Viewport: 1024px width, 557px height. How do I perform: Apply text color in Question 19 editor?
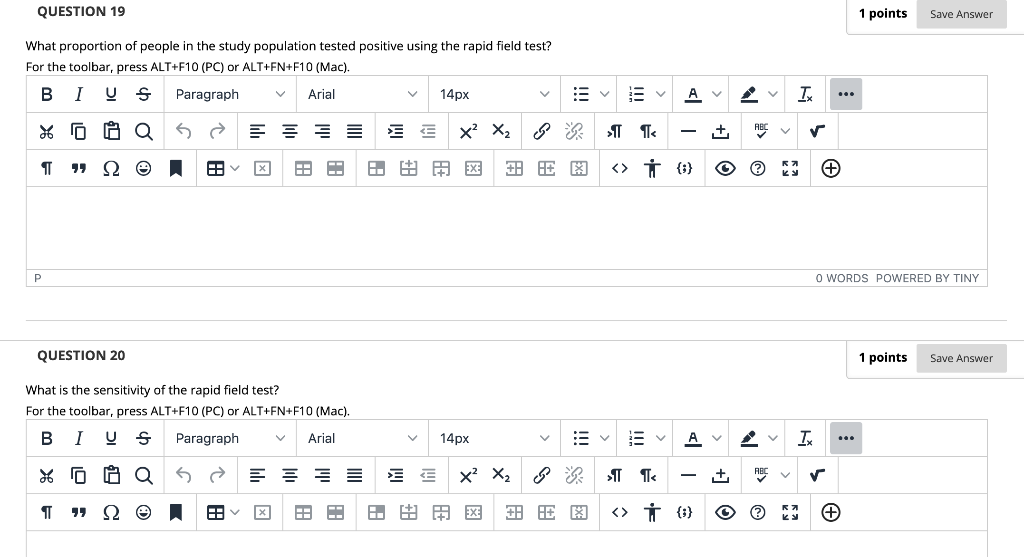click(x=693, y=94)
